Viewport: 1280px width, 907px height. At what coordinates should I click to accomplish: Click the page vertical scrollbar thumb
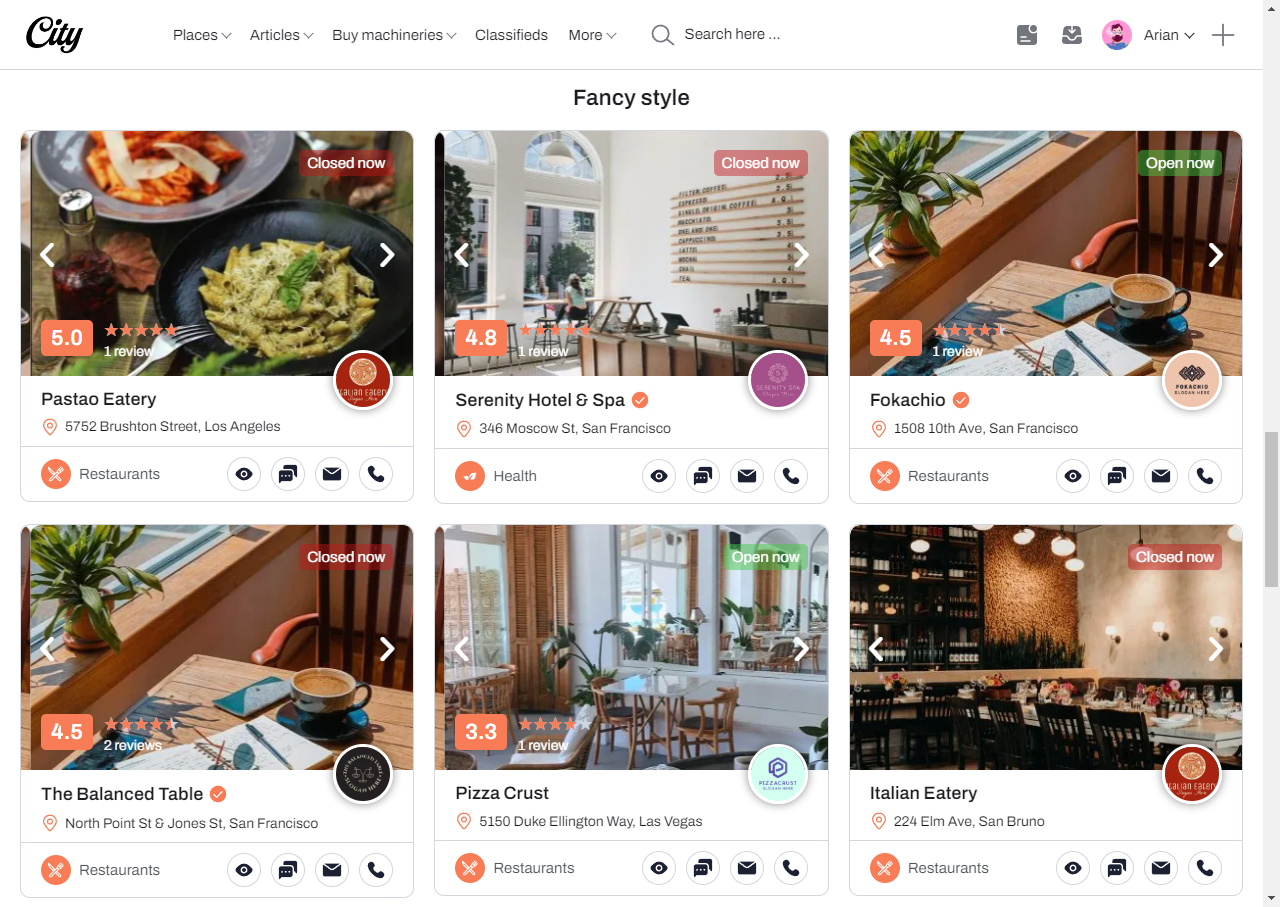coord(1271,509)
